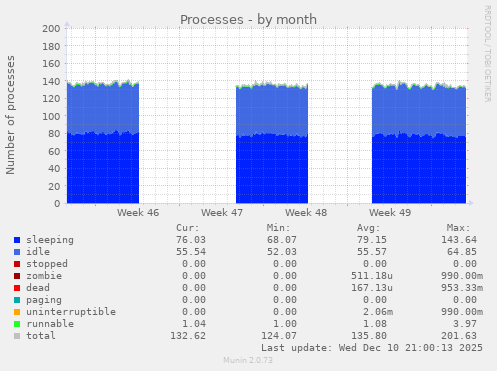Click the chart title 'Processes - by month'
Image resolution: width=497 pixels, height=371 pixels.
click(248, 20)
